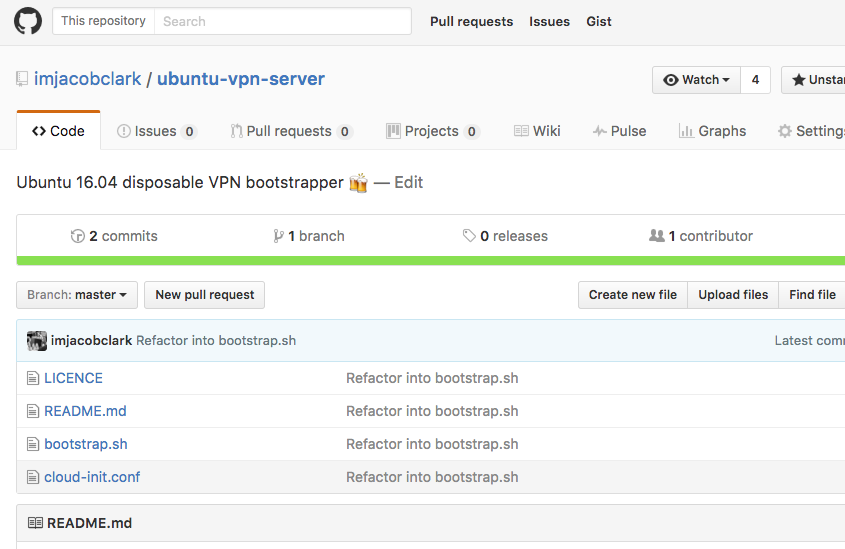Click the people icon next to 1 contributor

[x=656, y=235]
